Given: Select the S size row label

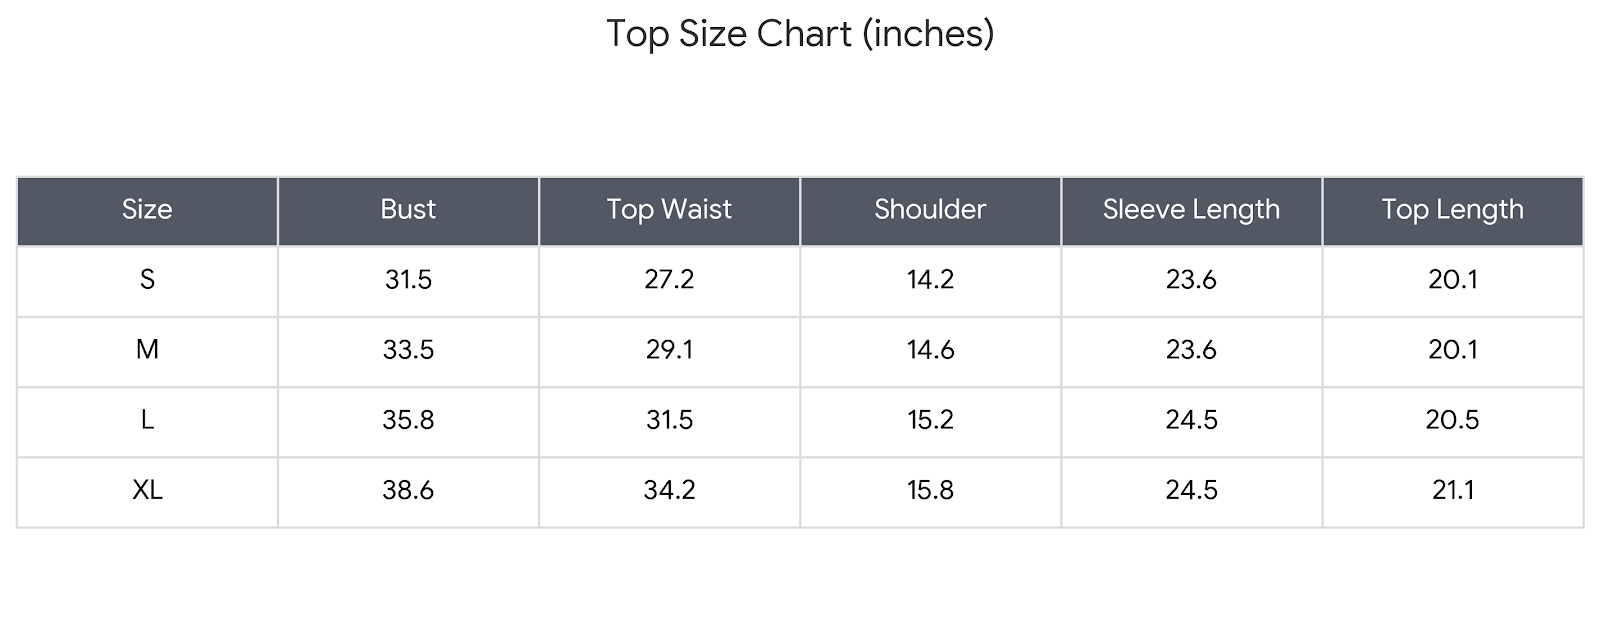Looking at the screenshot, I should (147, 280).
